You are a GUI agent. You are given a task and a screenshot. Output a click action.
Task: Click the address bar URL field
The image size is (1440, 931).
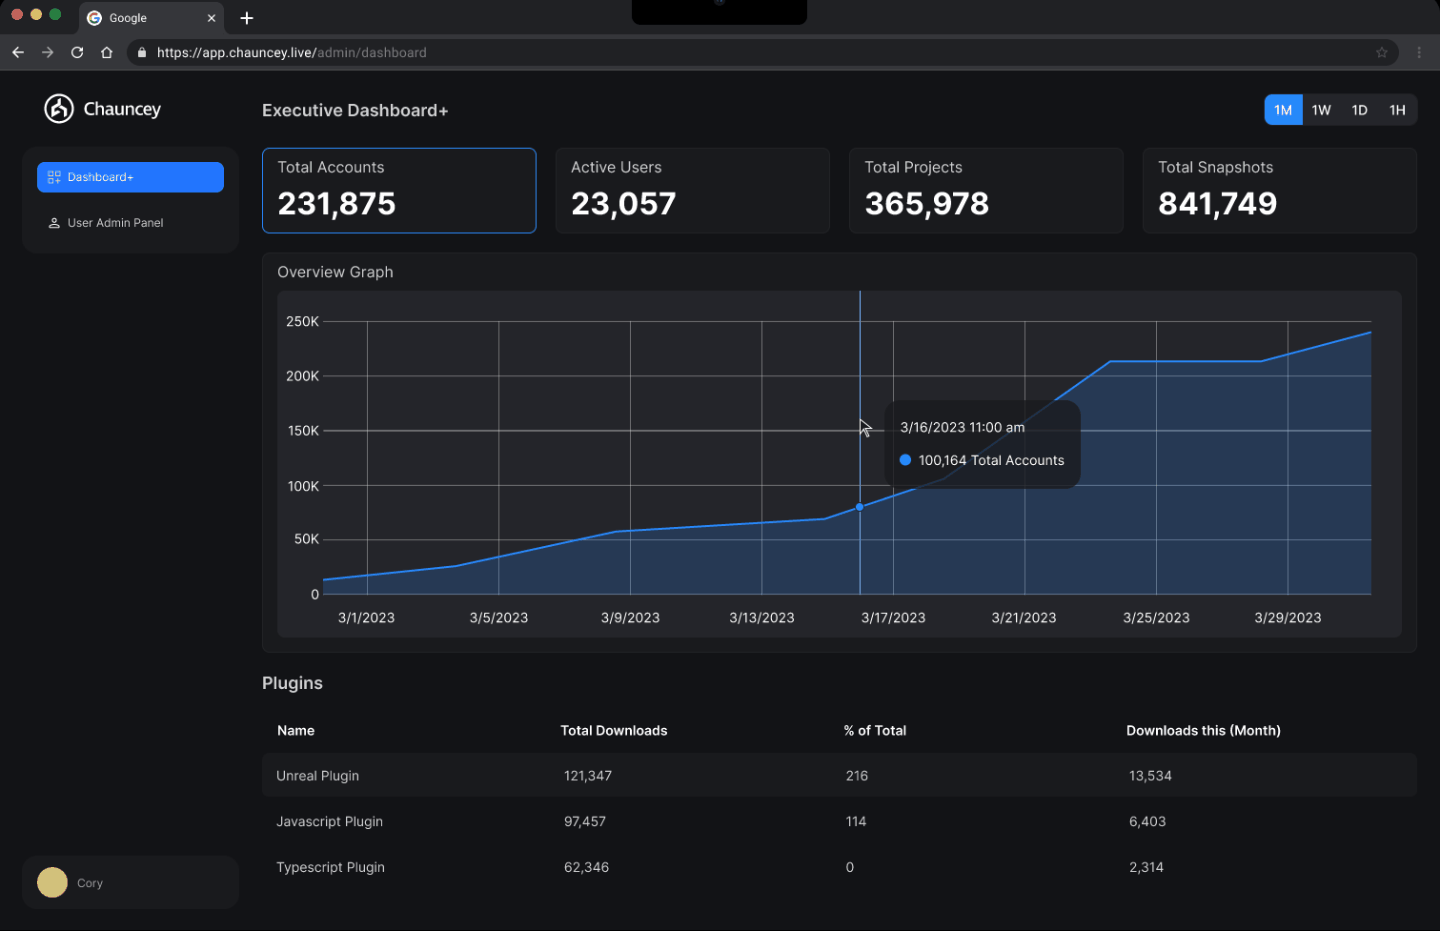762,52
